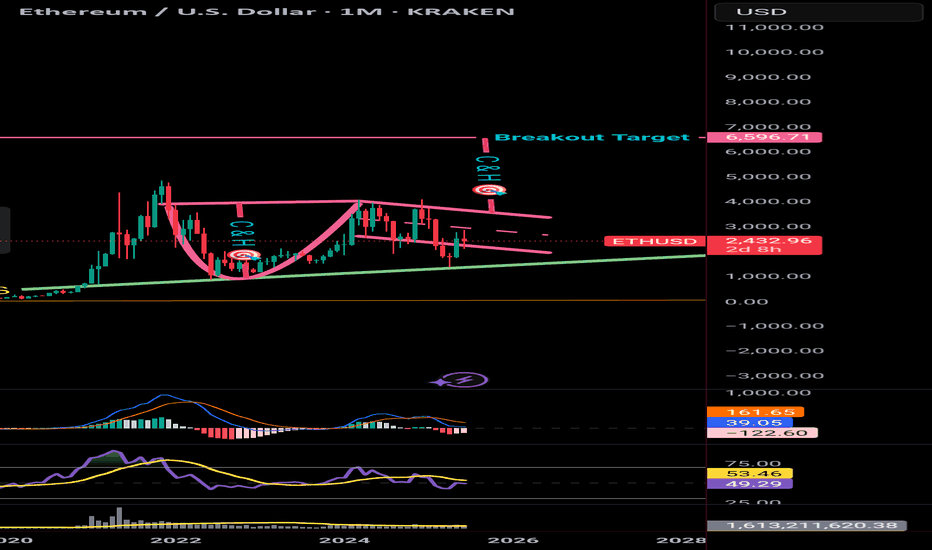Screen dimensions: 932x550
Task: Click the 75.00 RSI axis label
Action: point(753,464)
